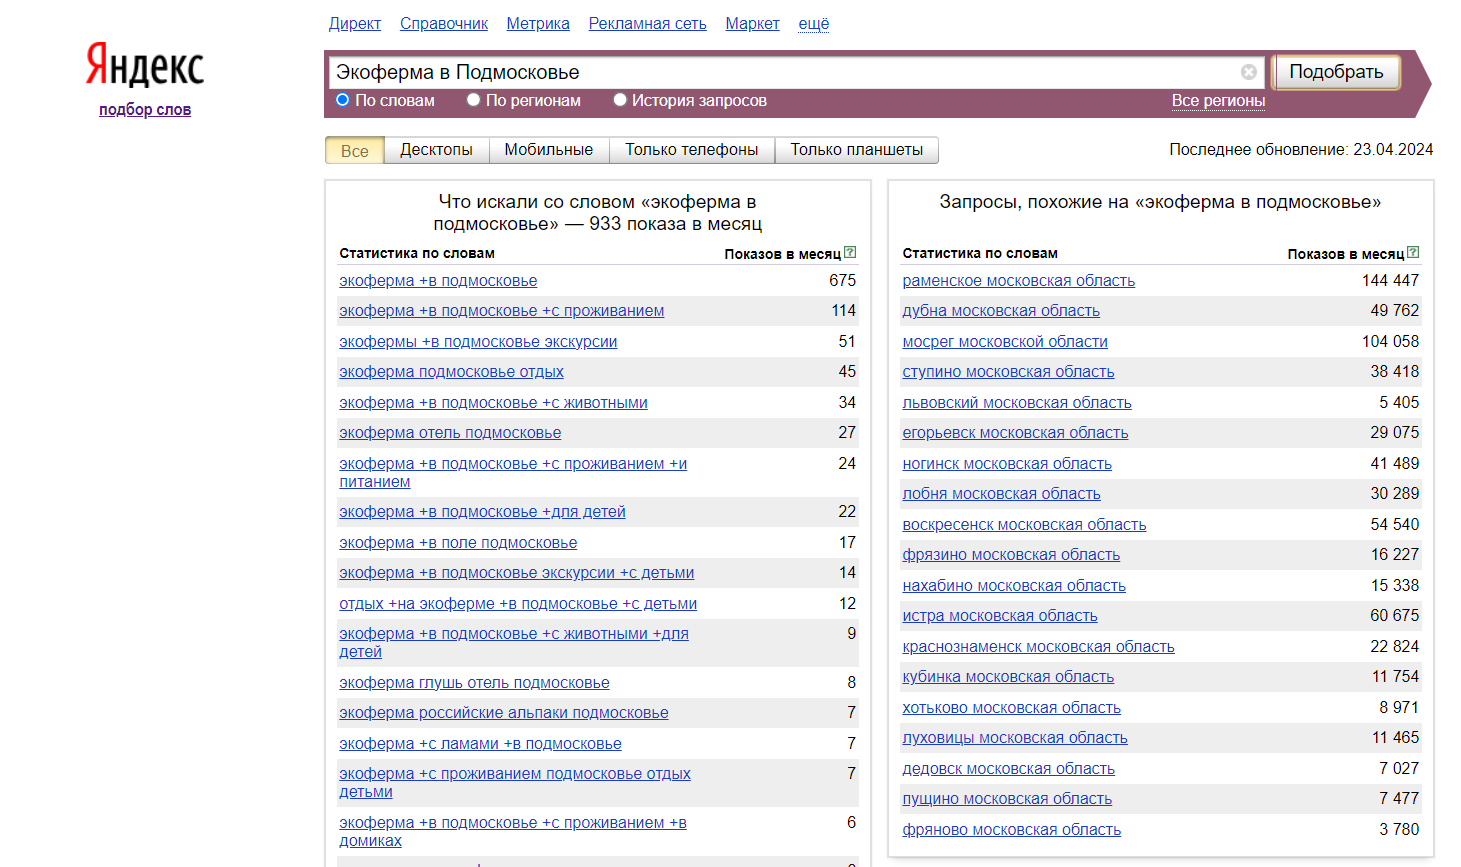1461x867 pixels.
Task: Open query 'экоферма +в подмосковье +для детей'
Action: pos(482,512)
